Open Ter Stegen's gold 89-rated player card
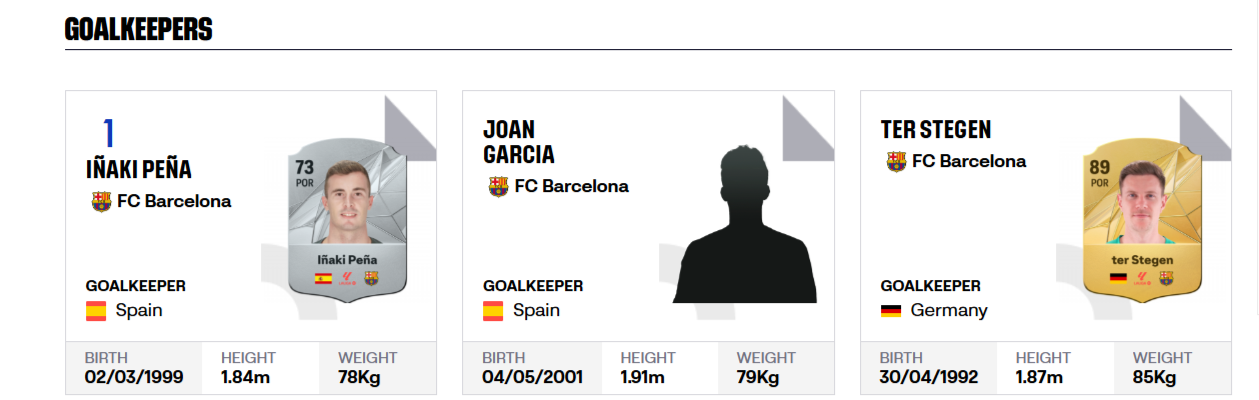This screenshot has width=1259, height=400. point(1139,222)
